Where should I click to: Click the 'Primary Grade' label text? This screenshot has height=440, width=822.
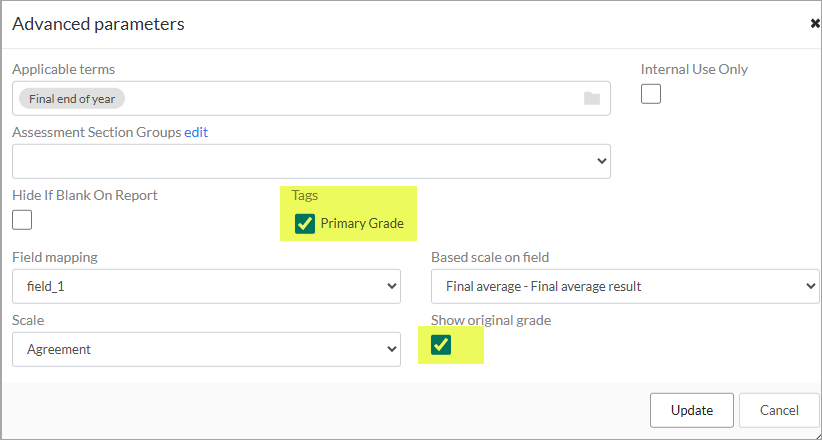[x=362, y=223]
